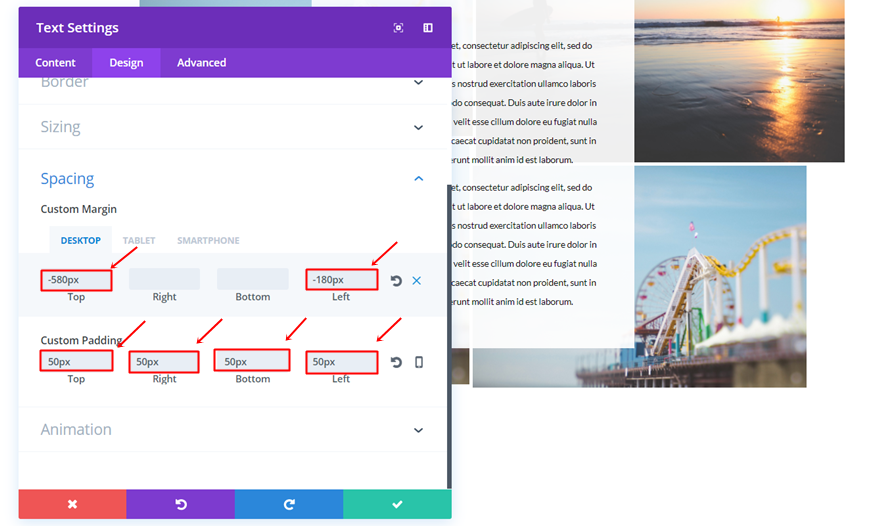Expand the Border section chevron
The width and height of the screenshot is (880, 526).
point(418,83)
